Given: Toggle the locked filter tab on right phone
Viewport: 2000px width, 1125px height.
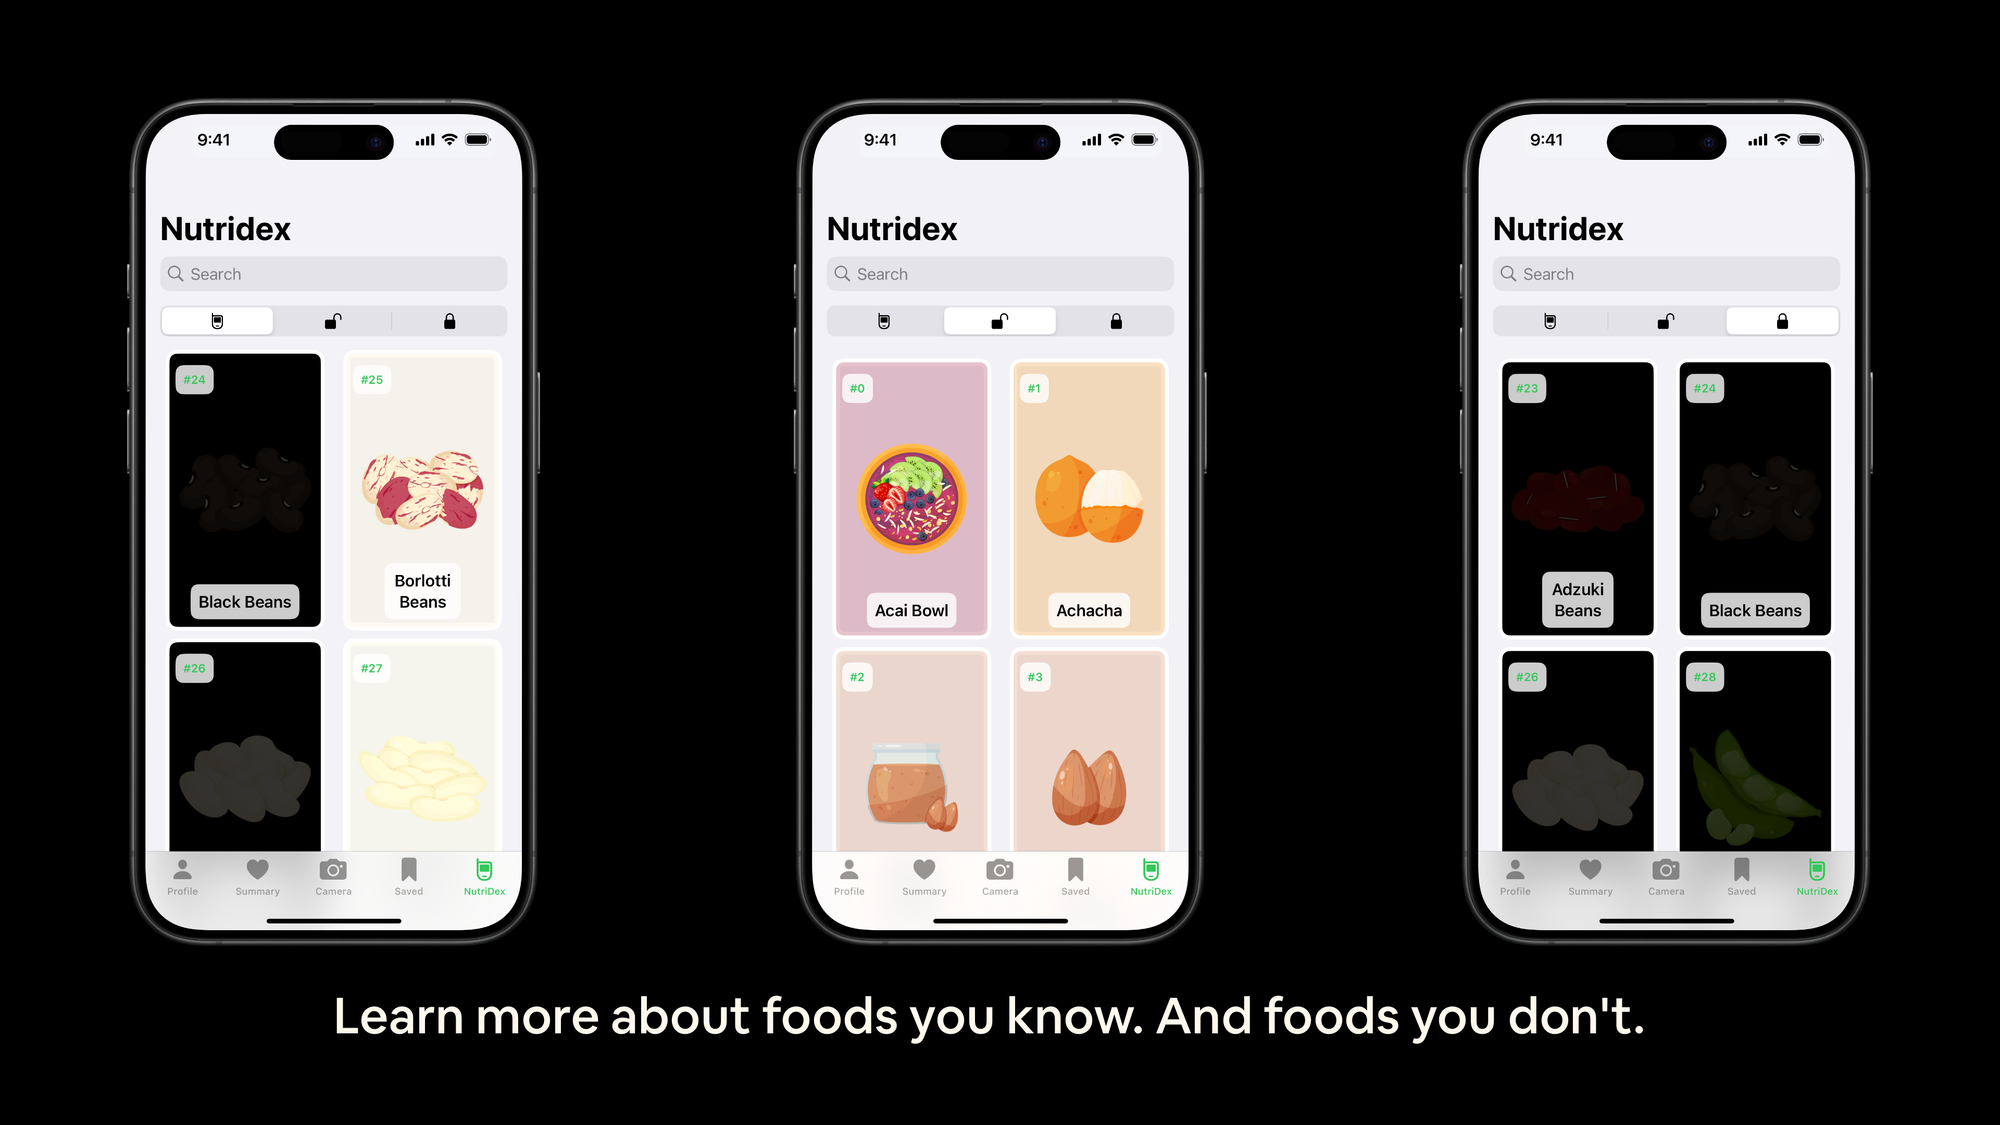Looking at the screenshot, I should point(1782,320).
